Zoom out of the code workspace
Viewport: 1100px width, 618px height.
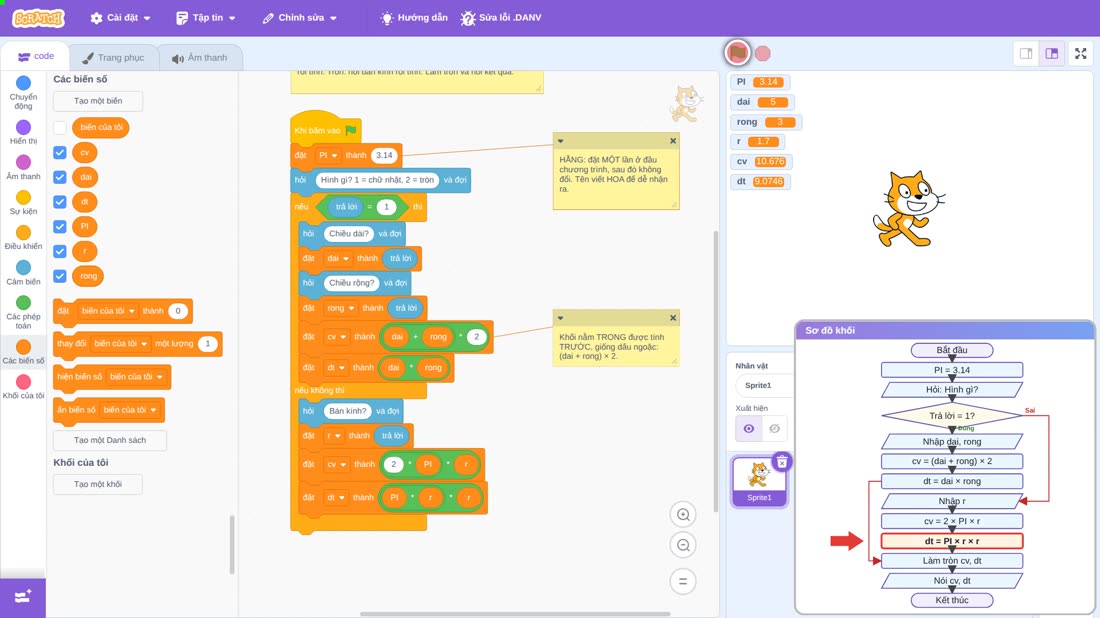tap(683, 545)
